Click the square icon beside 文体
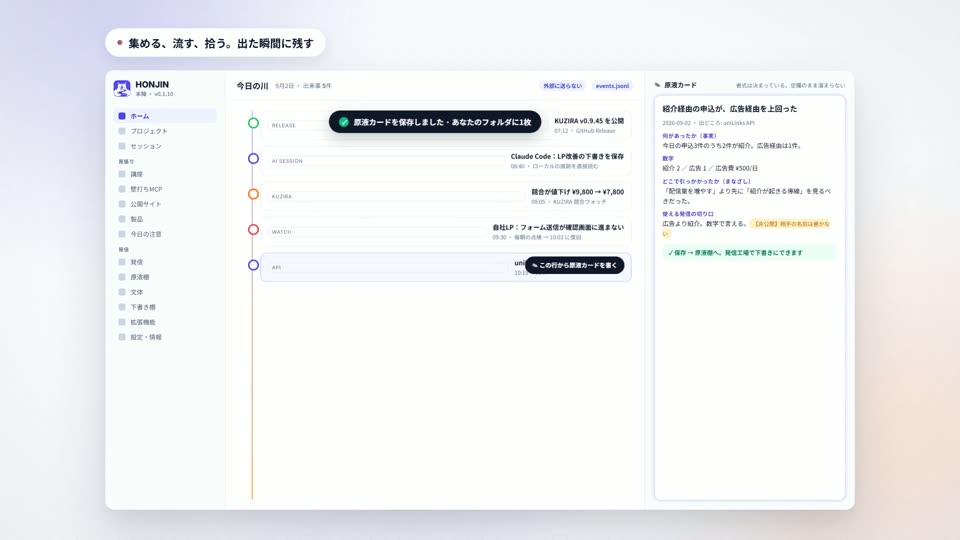The height and width of the screenshot is (540, 960). (122, 292)
